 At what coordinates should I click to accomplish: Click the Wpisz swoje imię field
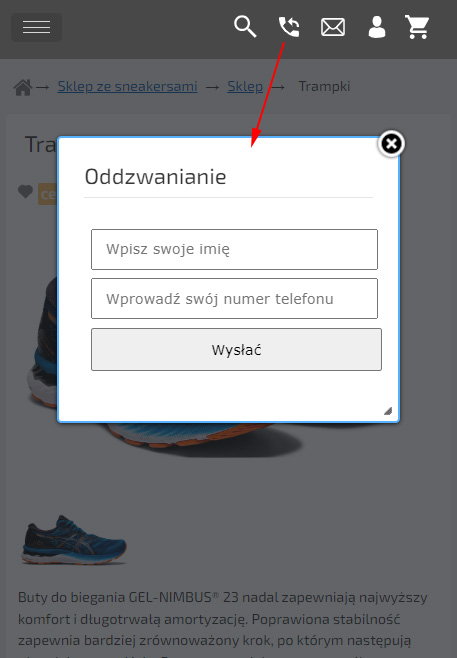pyautogui.click(x=234, y=249)
